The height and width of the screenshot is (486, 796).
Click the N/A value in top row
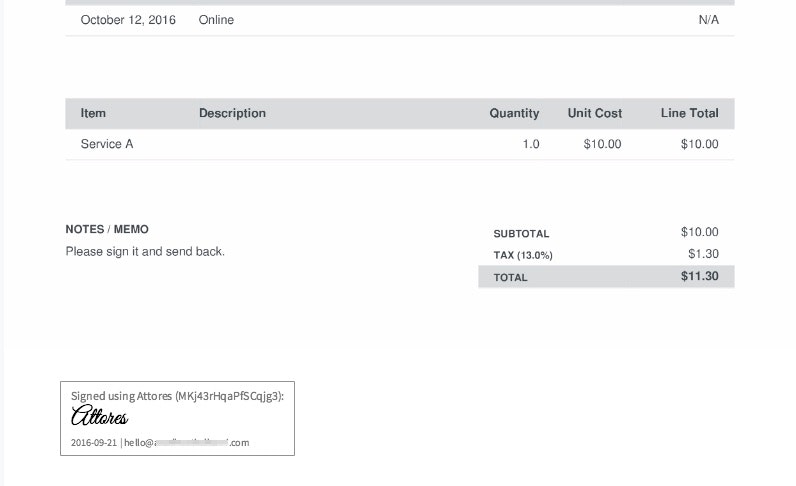click(708, 20)
